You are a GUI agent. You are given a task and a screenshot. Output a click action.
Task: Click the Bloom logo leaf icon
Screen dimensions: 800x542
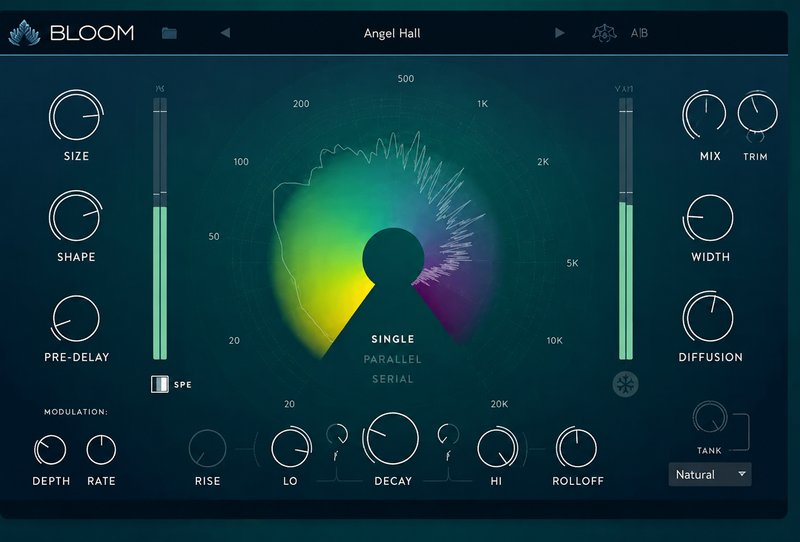pos(24,33)
